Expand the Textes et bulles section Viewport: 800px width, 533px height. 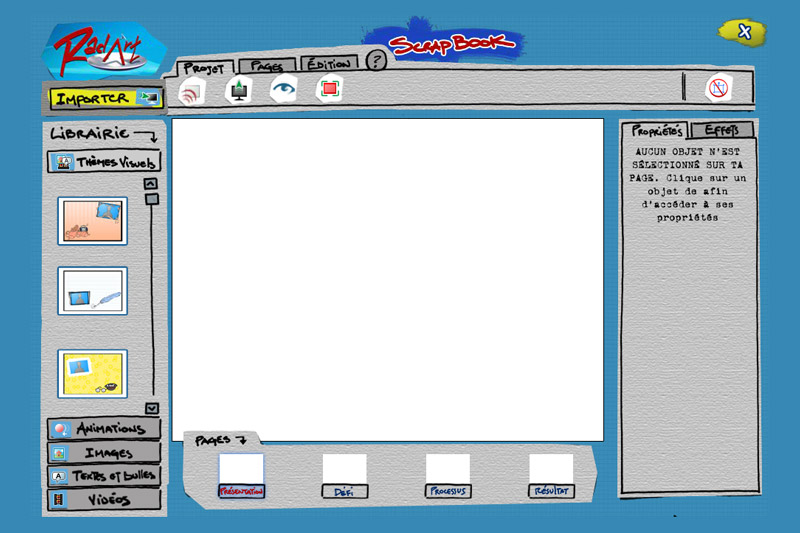104,476
